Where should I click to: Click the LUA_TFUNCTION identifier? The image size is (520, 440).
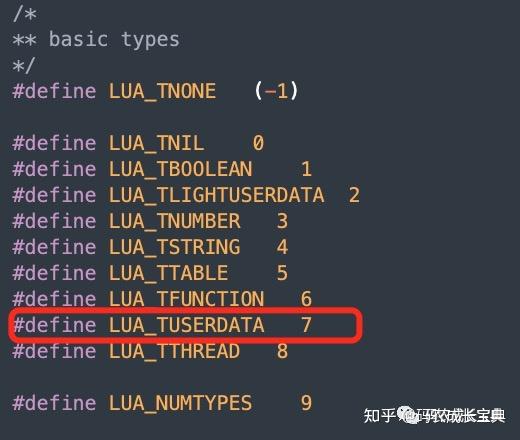(186, 299)
